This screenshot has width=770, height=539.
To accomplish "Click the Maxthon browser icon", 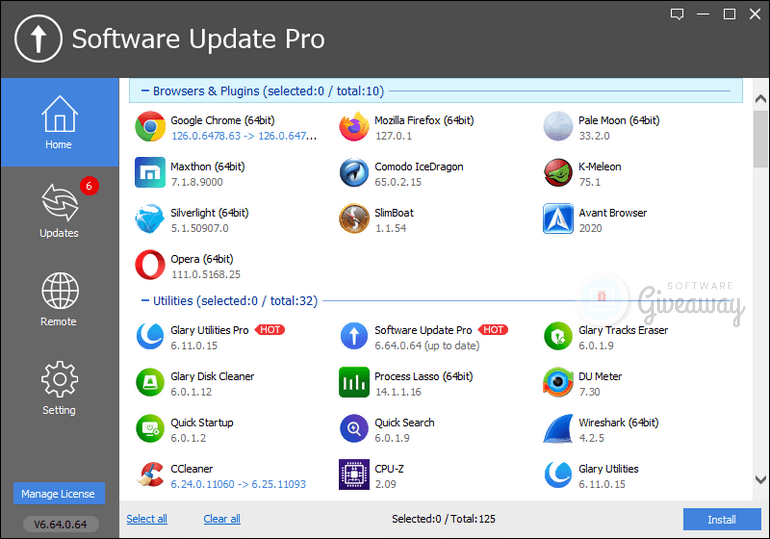I will [150, 173].
